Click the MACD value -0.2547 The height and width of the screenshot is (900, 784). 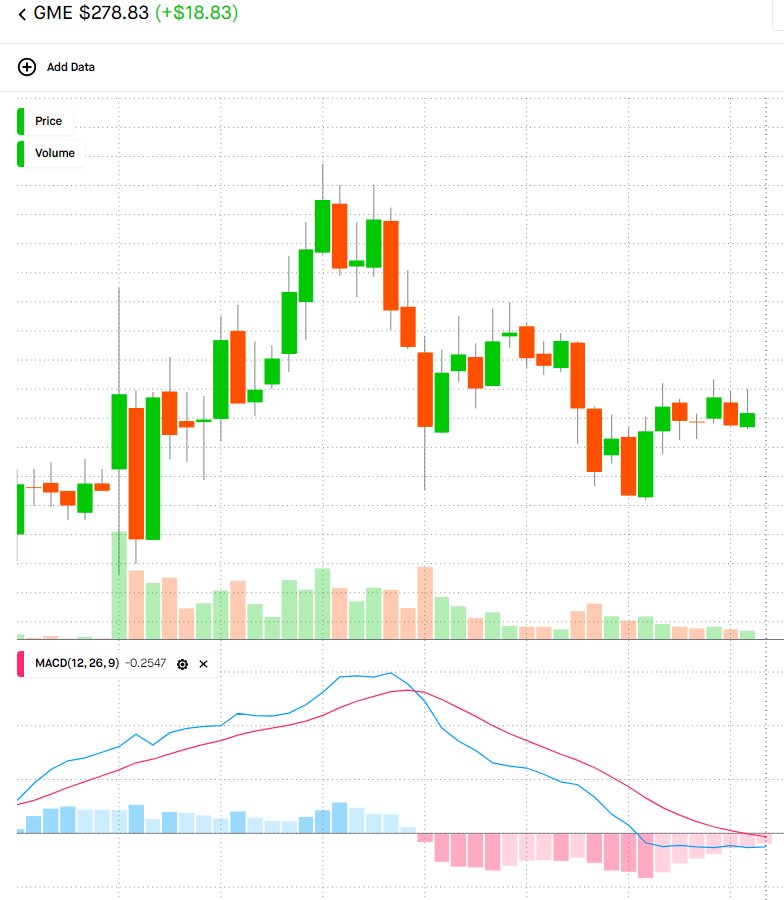[x=145, y=663]
